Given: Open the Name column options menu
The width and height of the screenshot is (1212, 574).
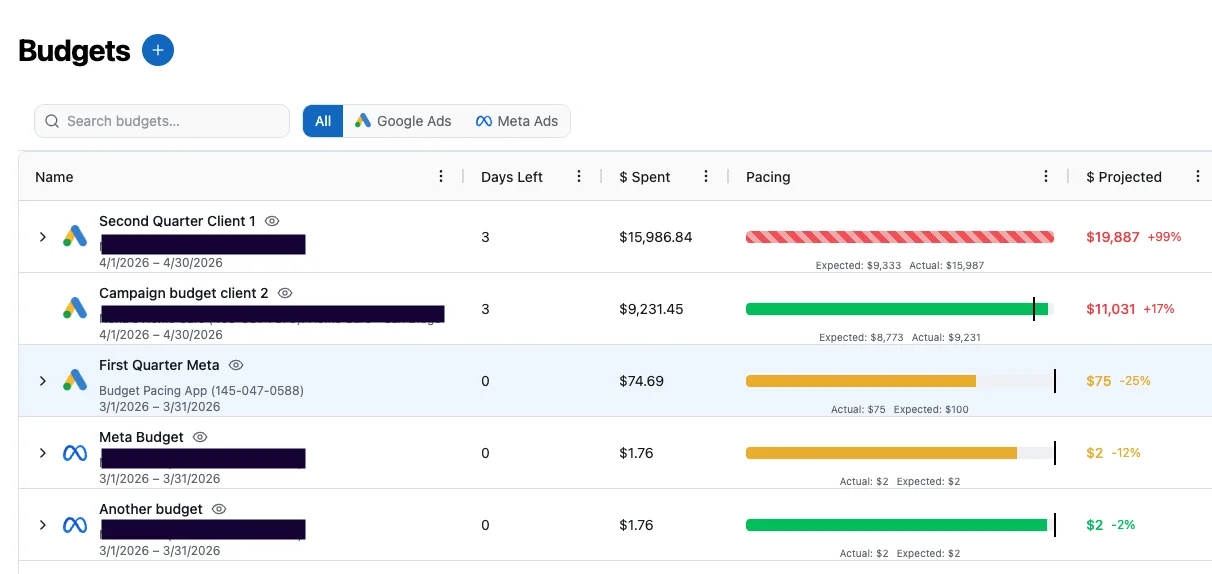Looking at the screenshot, I should pos(442,176).
